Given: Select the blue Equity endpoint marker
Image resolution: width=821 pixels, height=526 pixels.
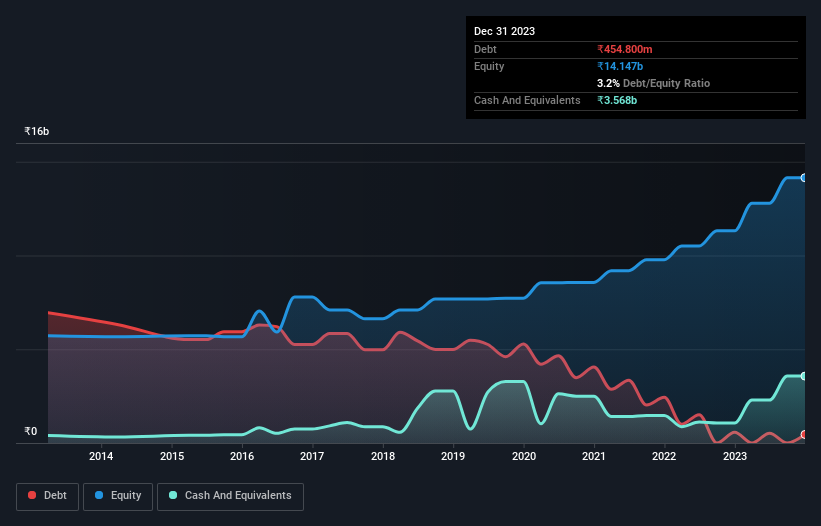Looking at the screenshot, I should tap(804, 178).
